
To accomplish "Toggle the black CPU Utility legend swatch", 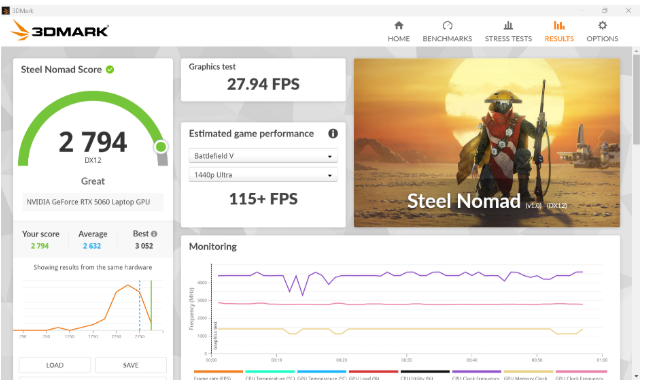I will [x=425, y=371].
